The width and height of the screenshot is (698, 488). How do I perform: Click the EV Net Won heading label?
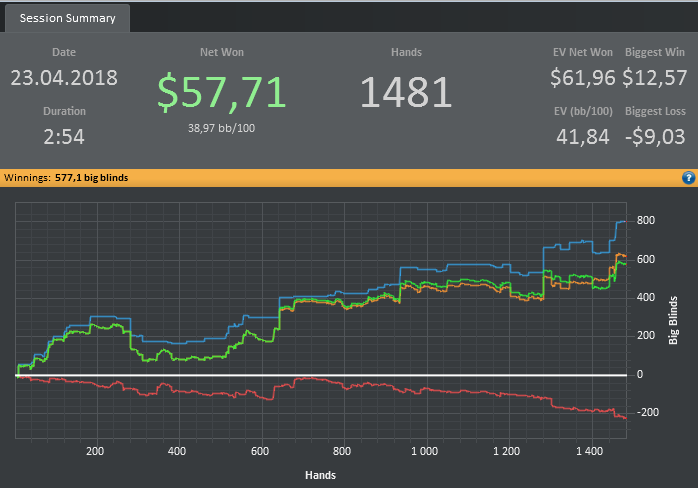pyautogui.click(x=583, y=52)
